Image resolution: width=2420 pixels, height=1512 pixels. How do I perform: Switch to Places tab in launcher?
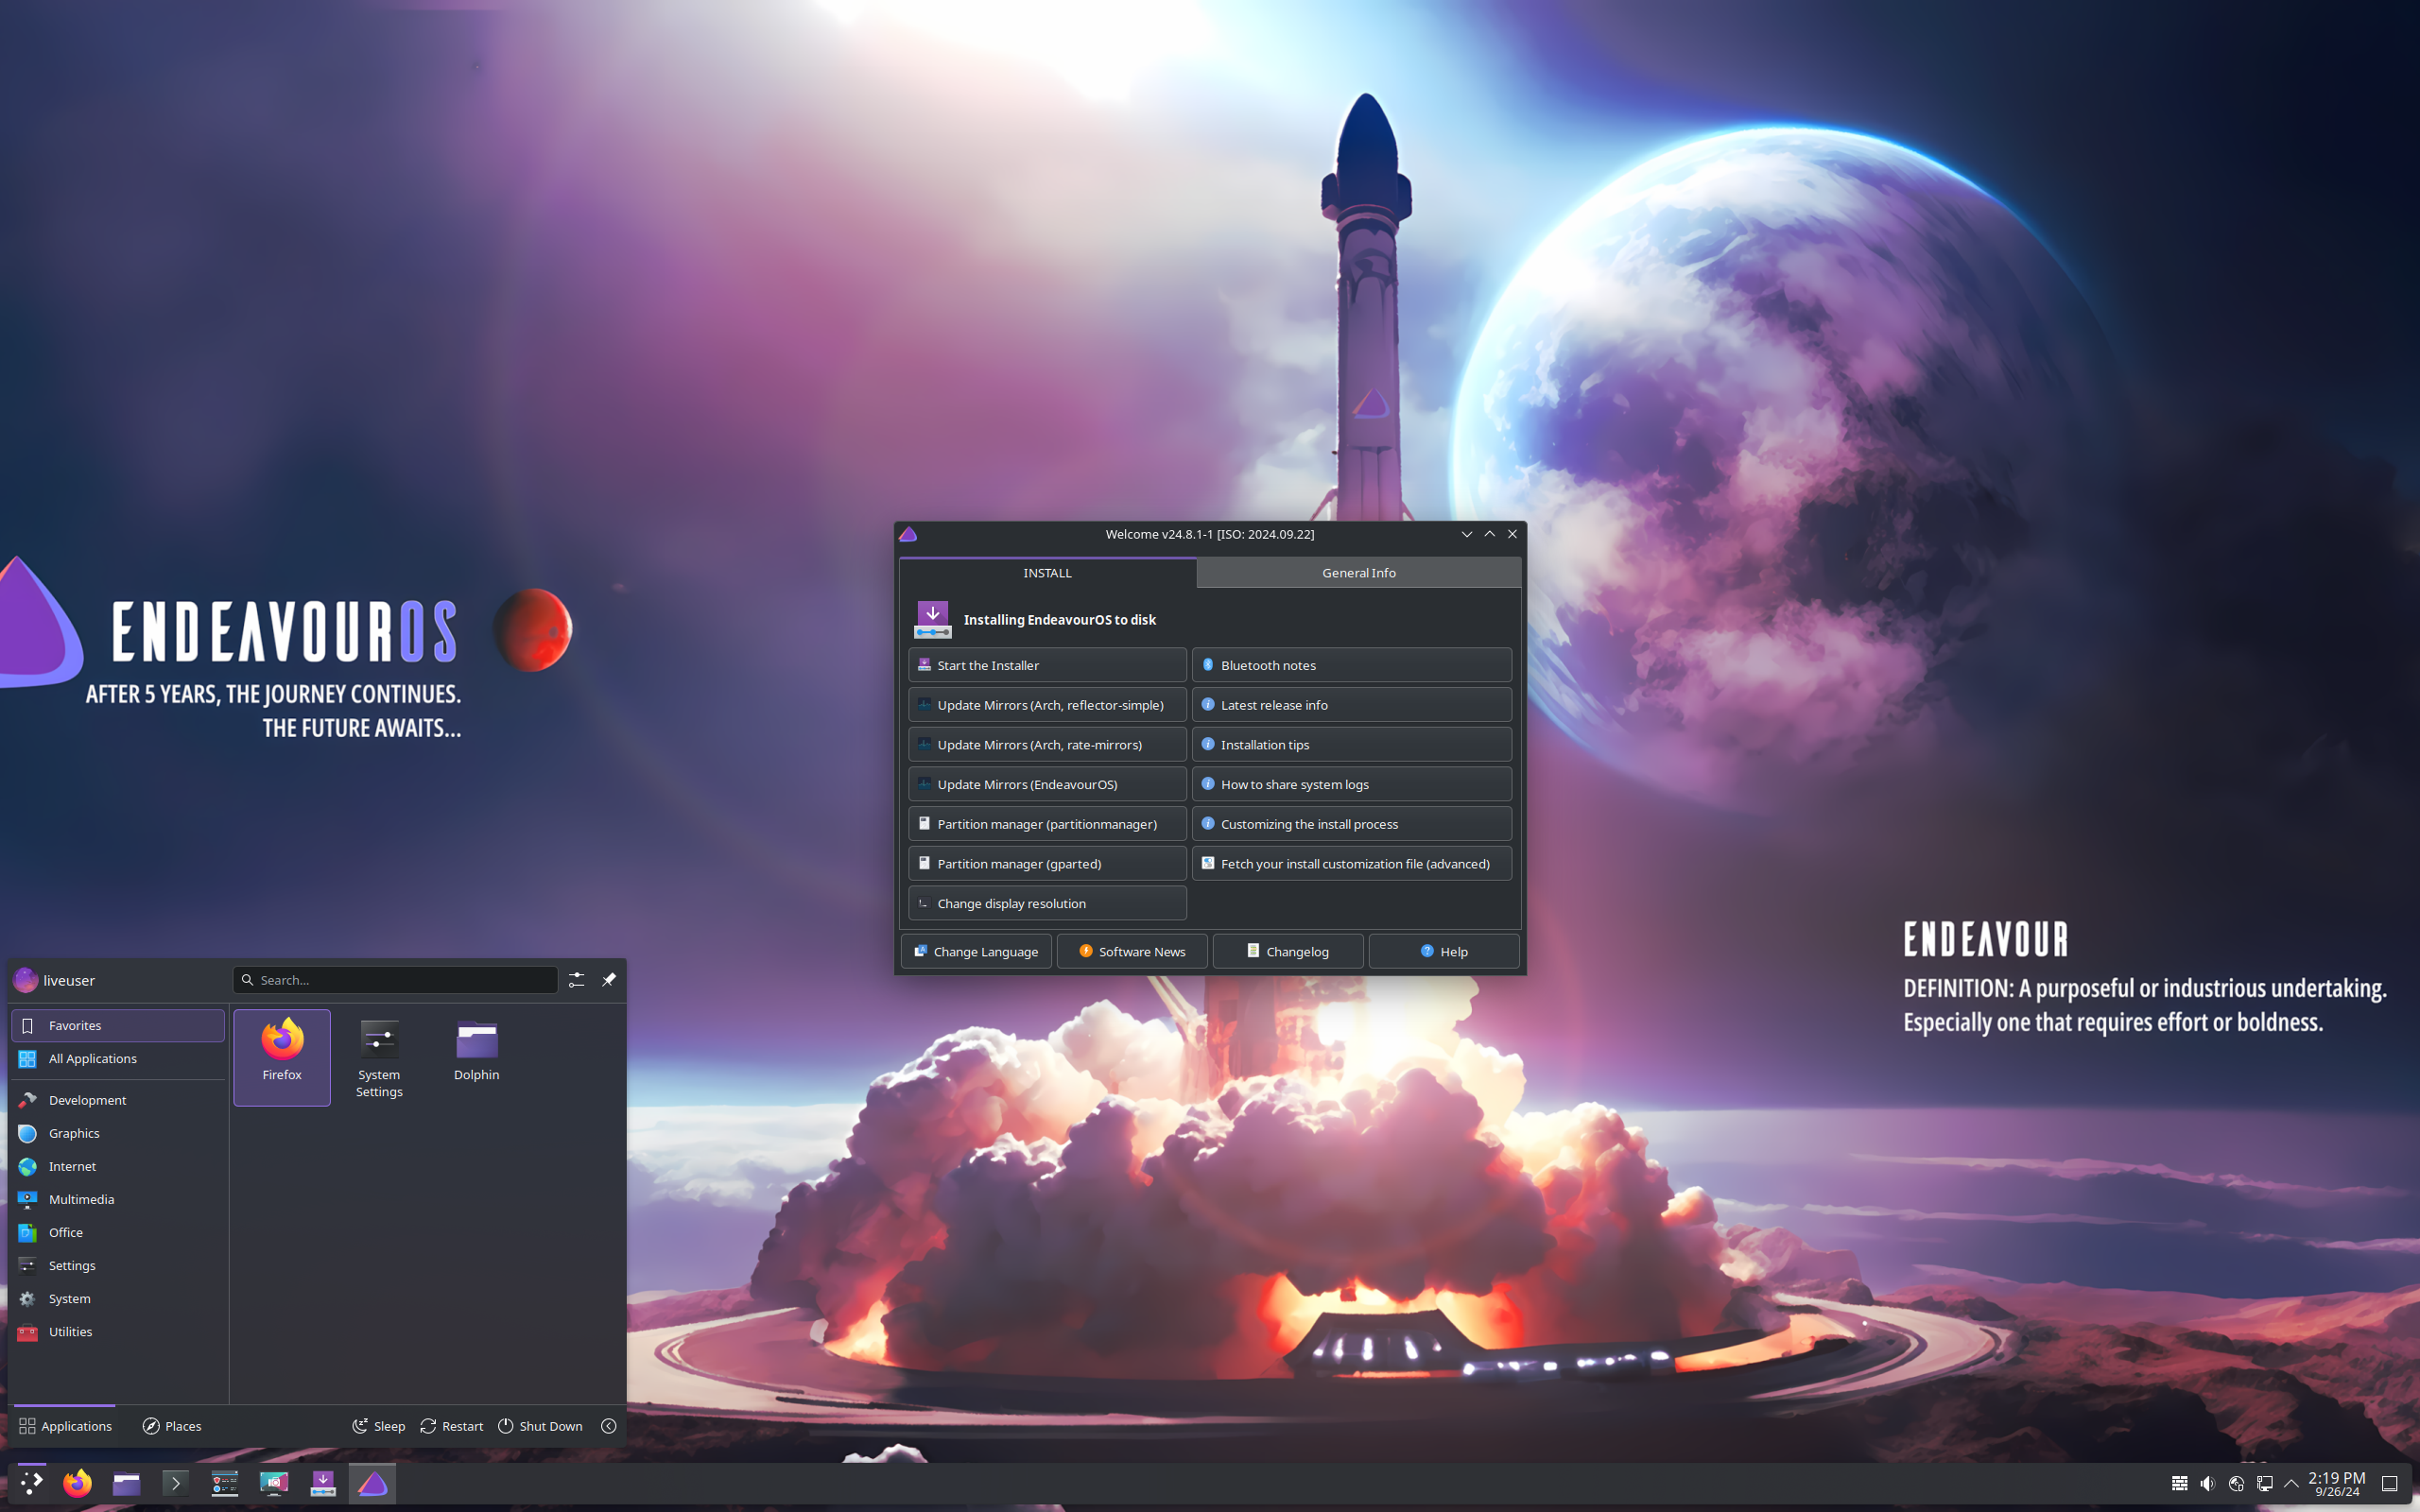172,1426
